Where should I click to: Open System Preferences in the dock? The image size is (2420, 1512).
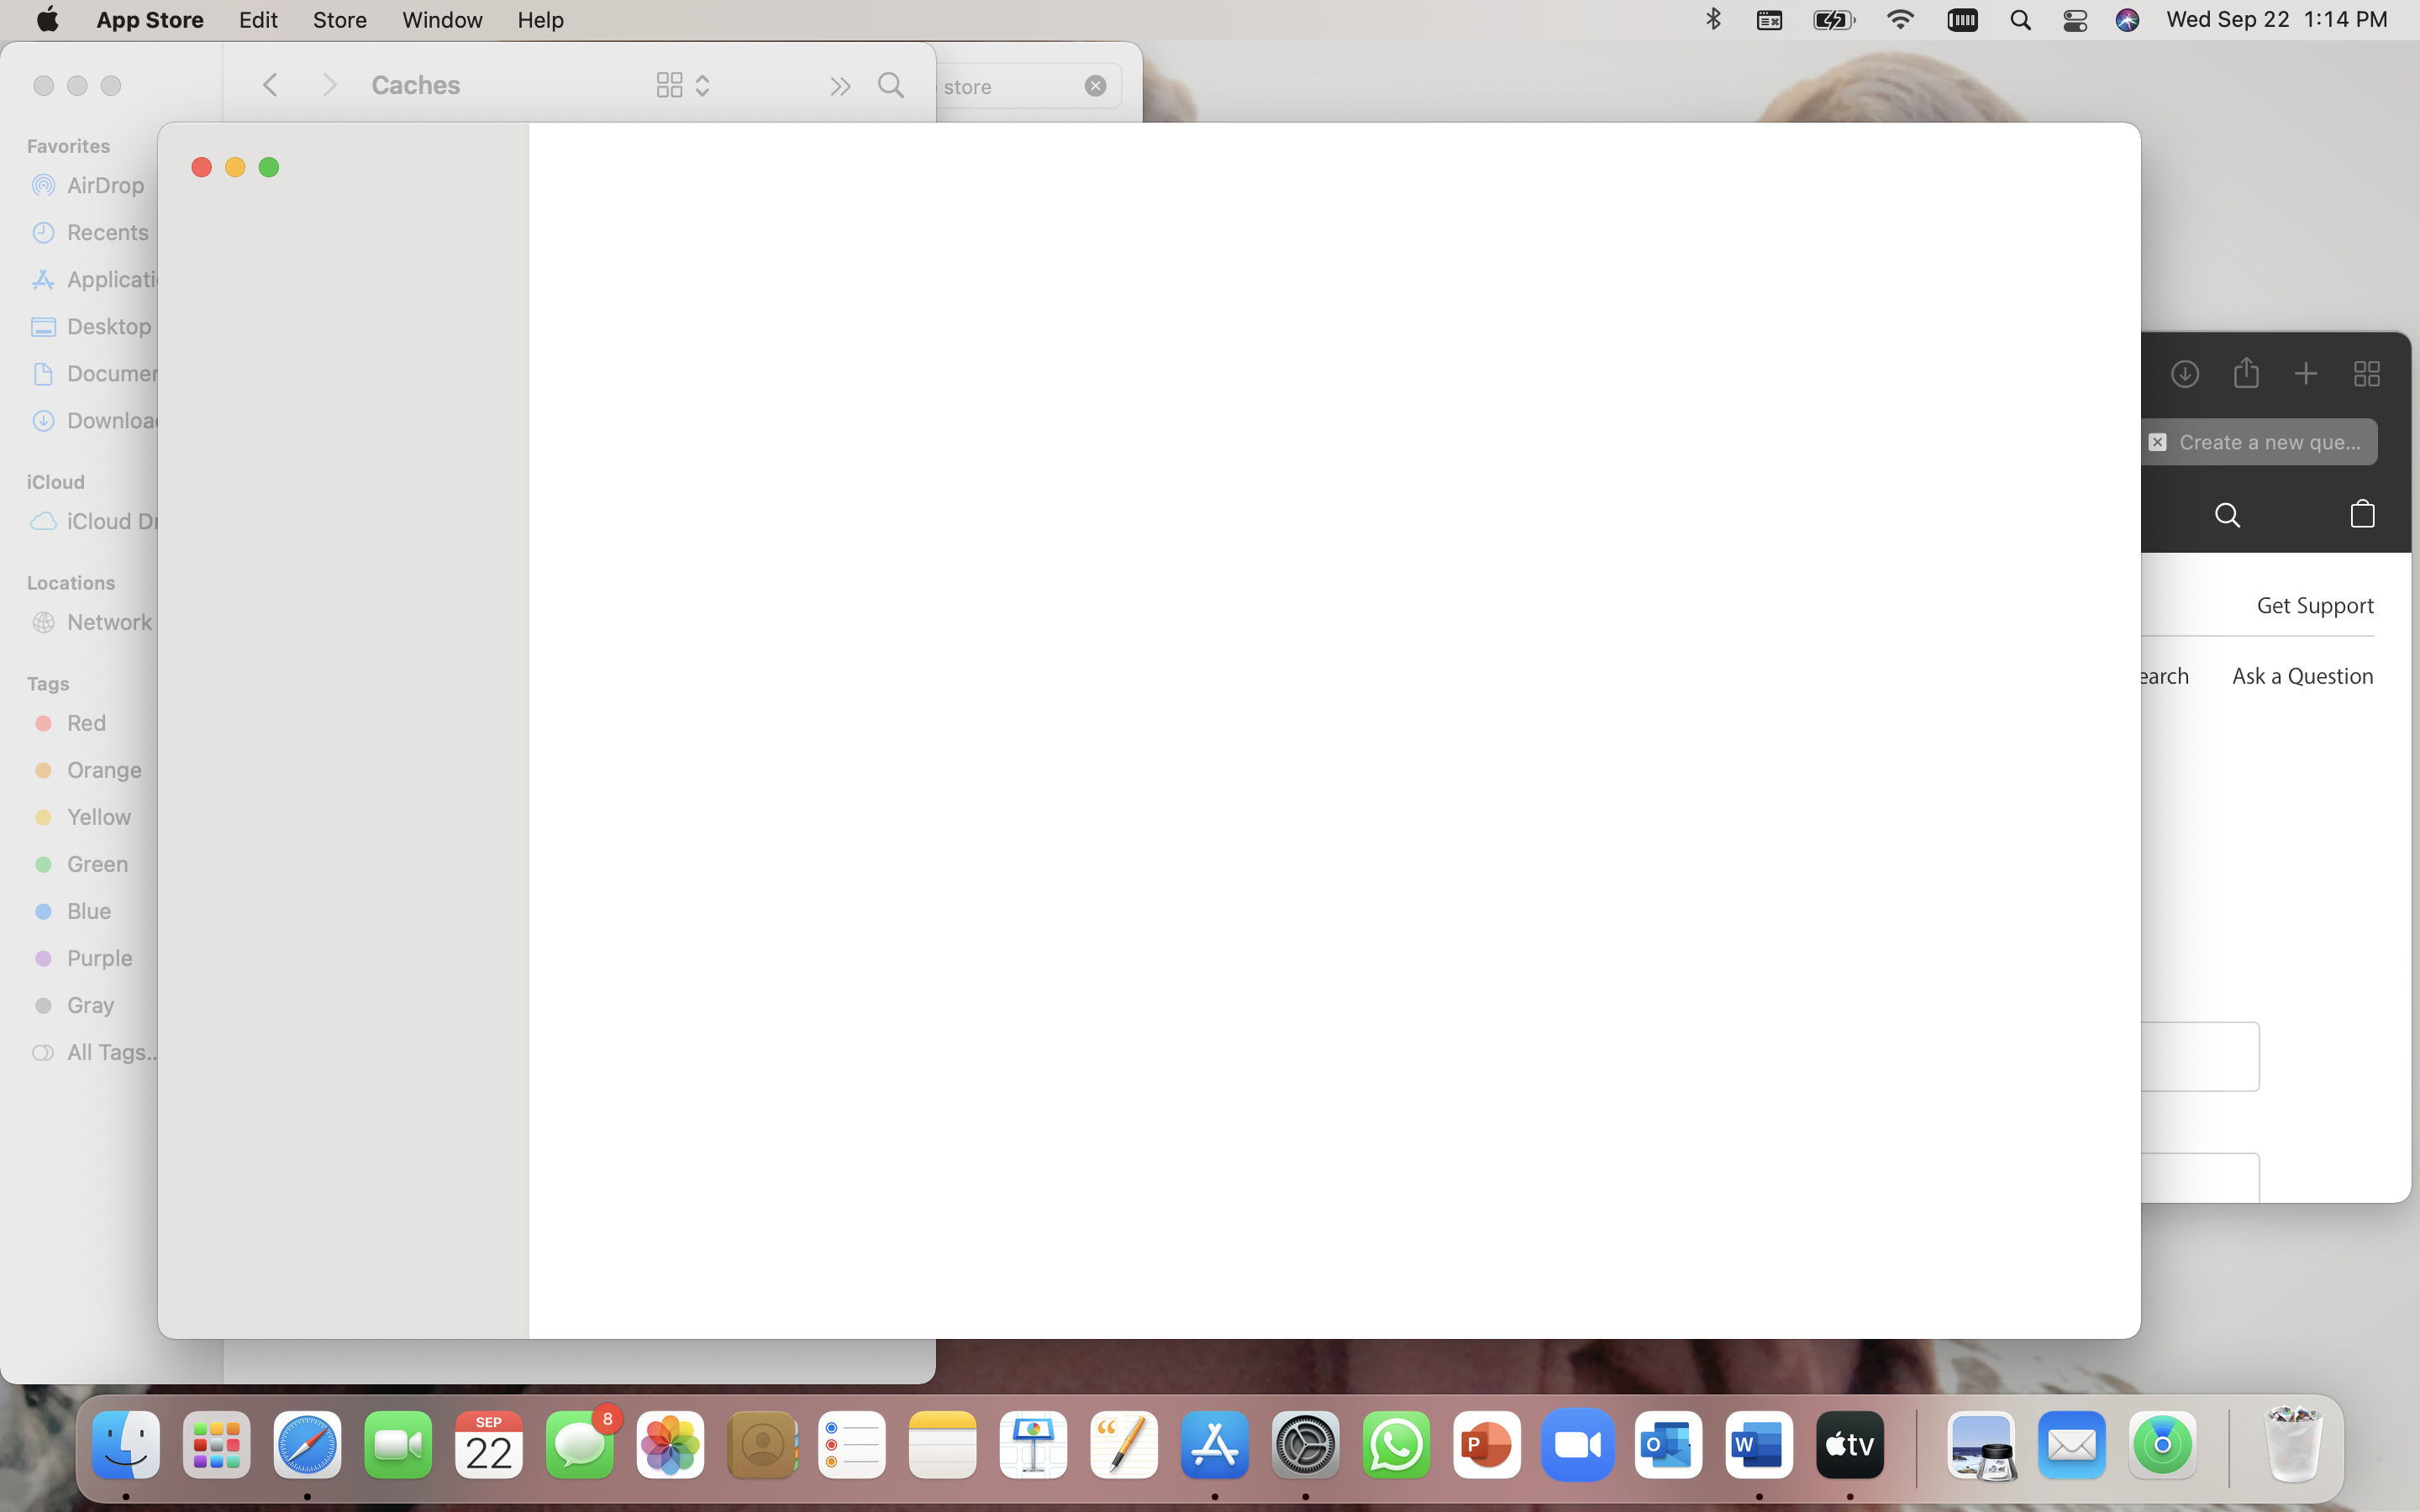coord(1305,1444)
